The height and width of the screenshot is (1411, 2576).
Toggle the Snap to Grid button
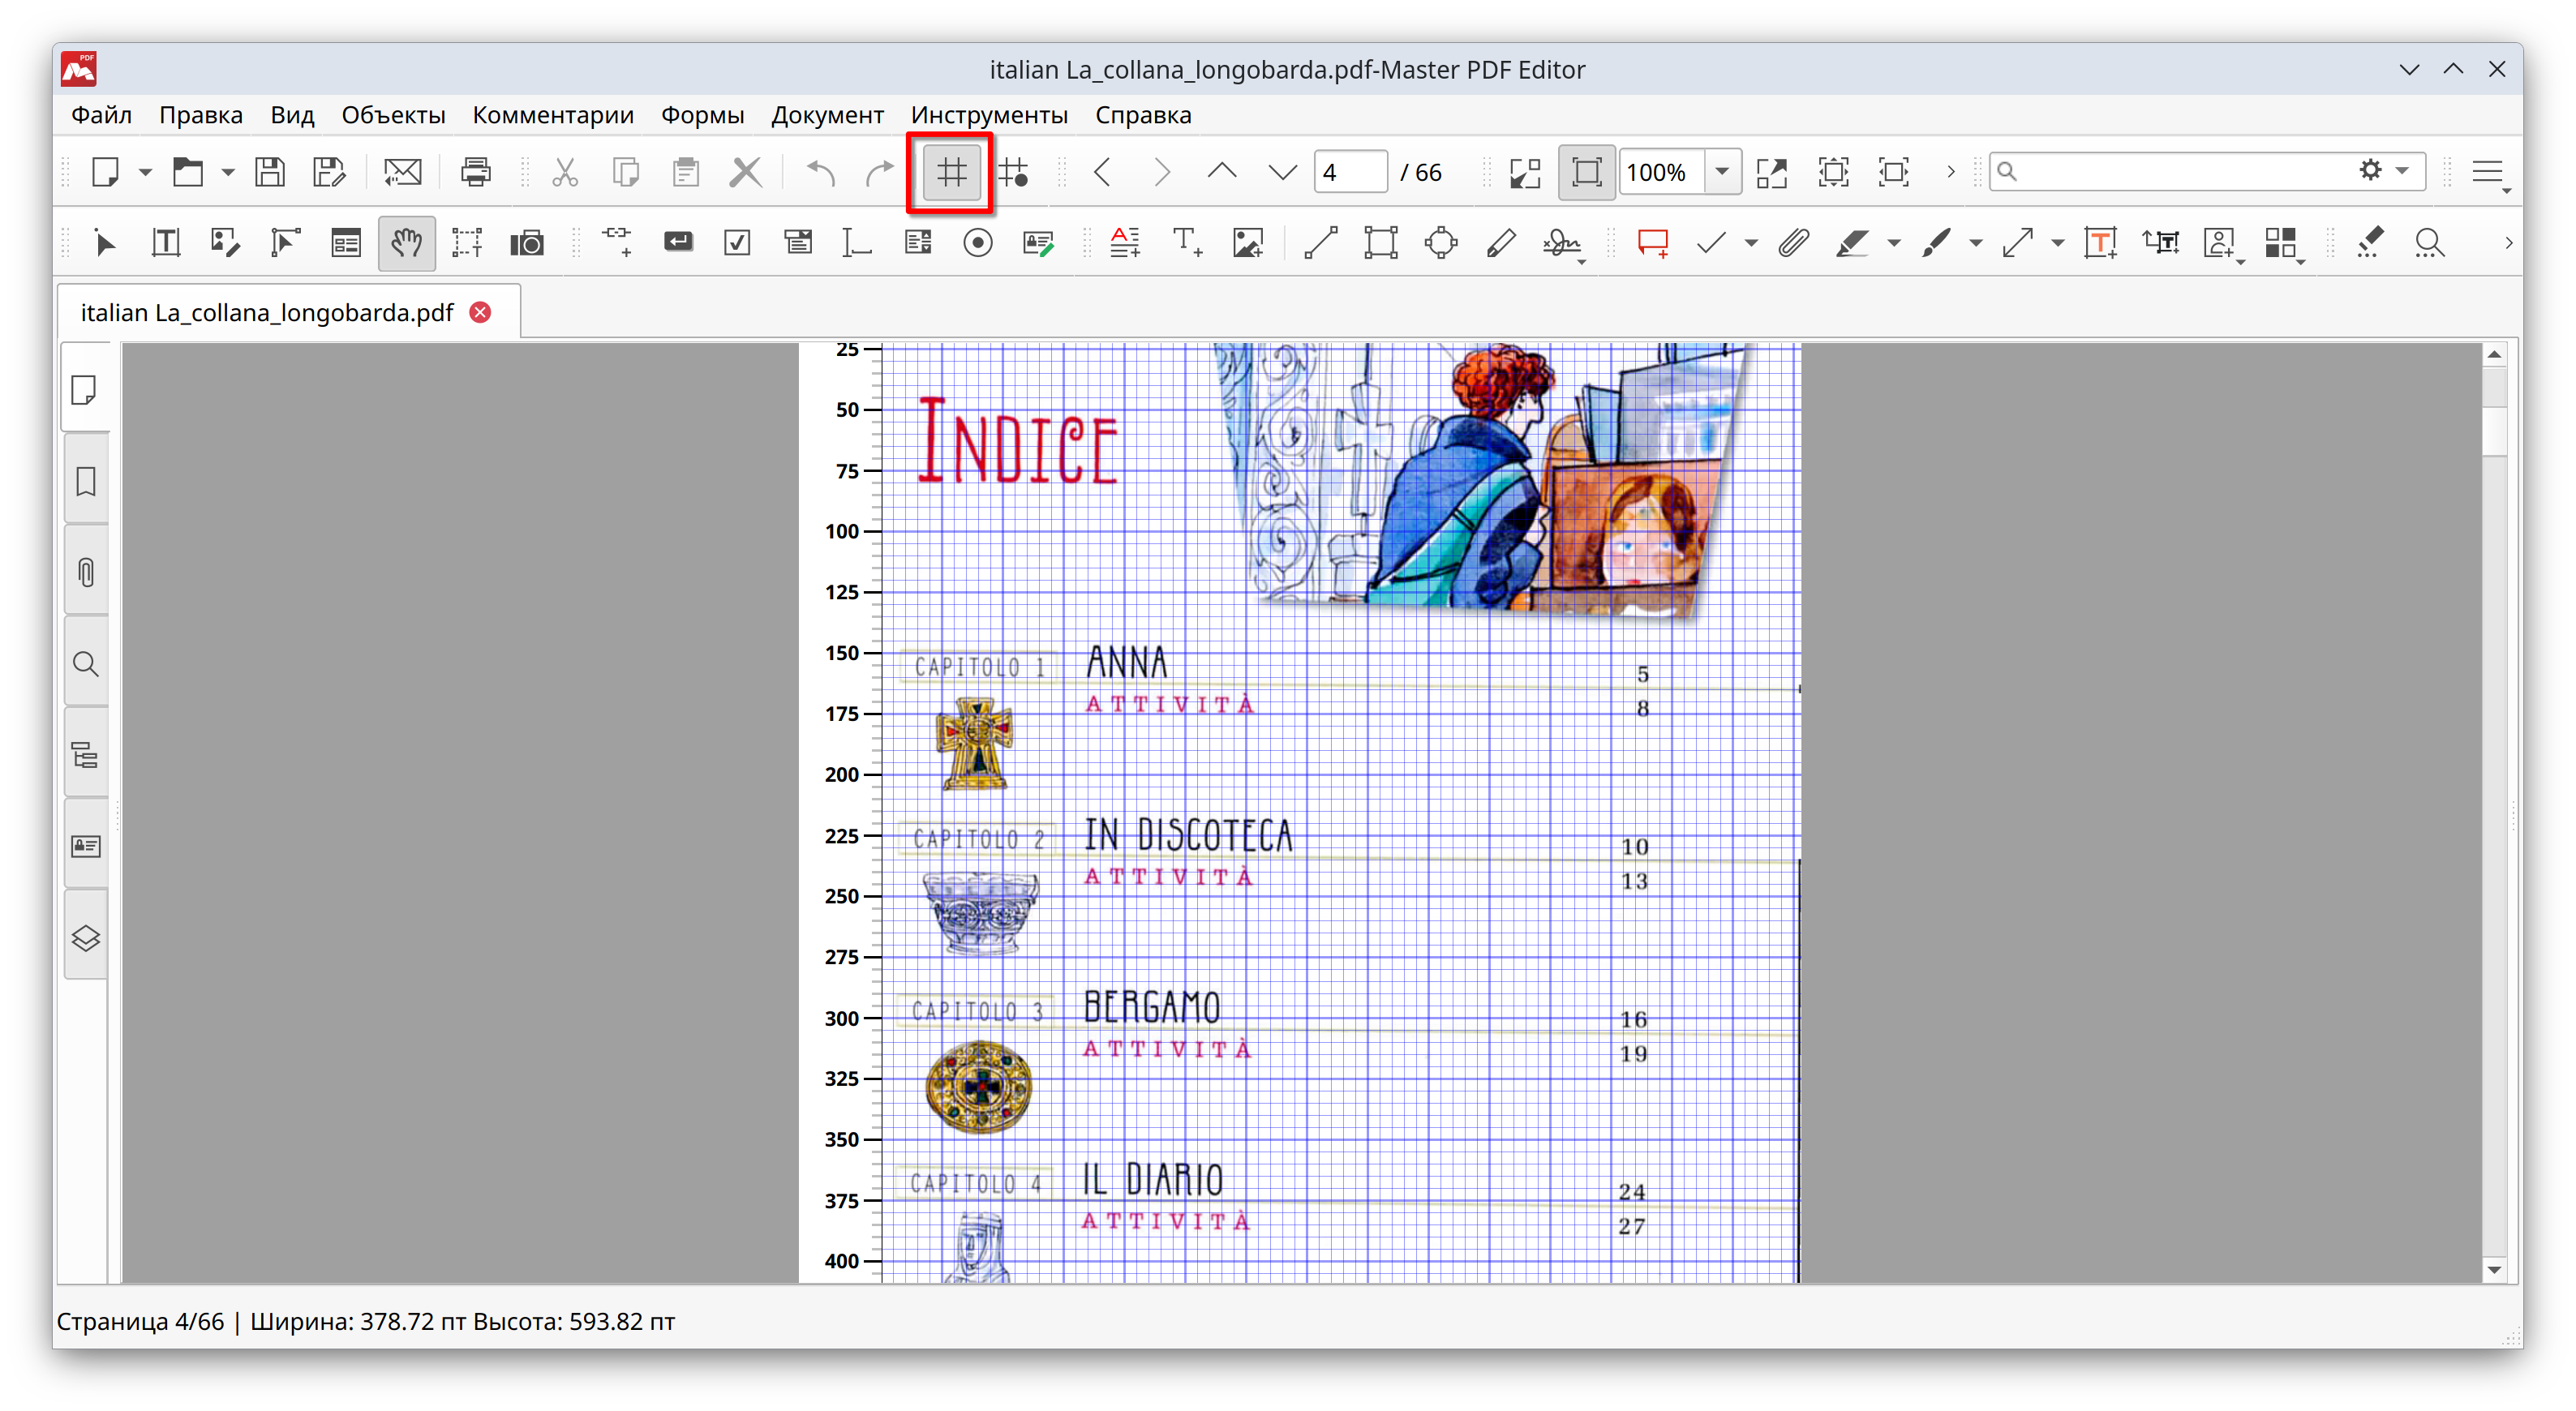click(1013, 172)
